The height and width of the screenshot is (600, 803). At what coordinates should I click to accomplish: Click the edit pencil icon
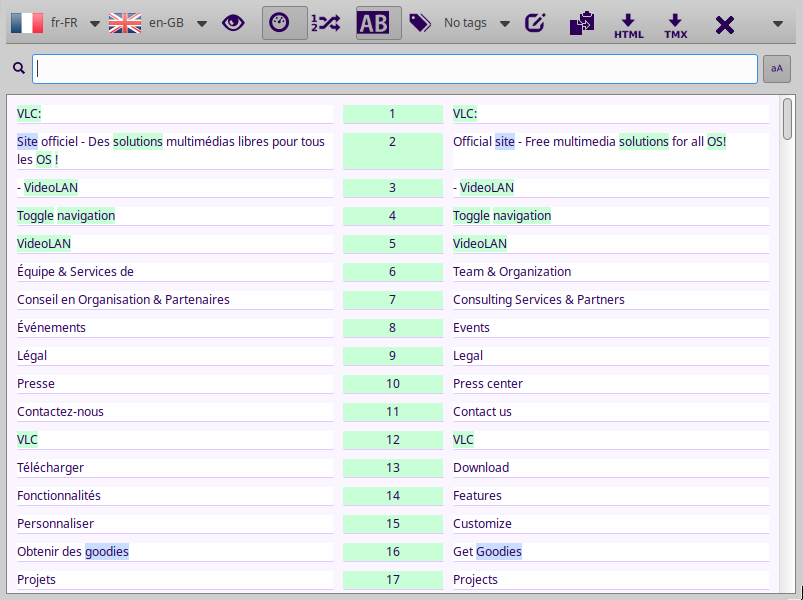click(x=536, y=23)
